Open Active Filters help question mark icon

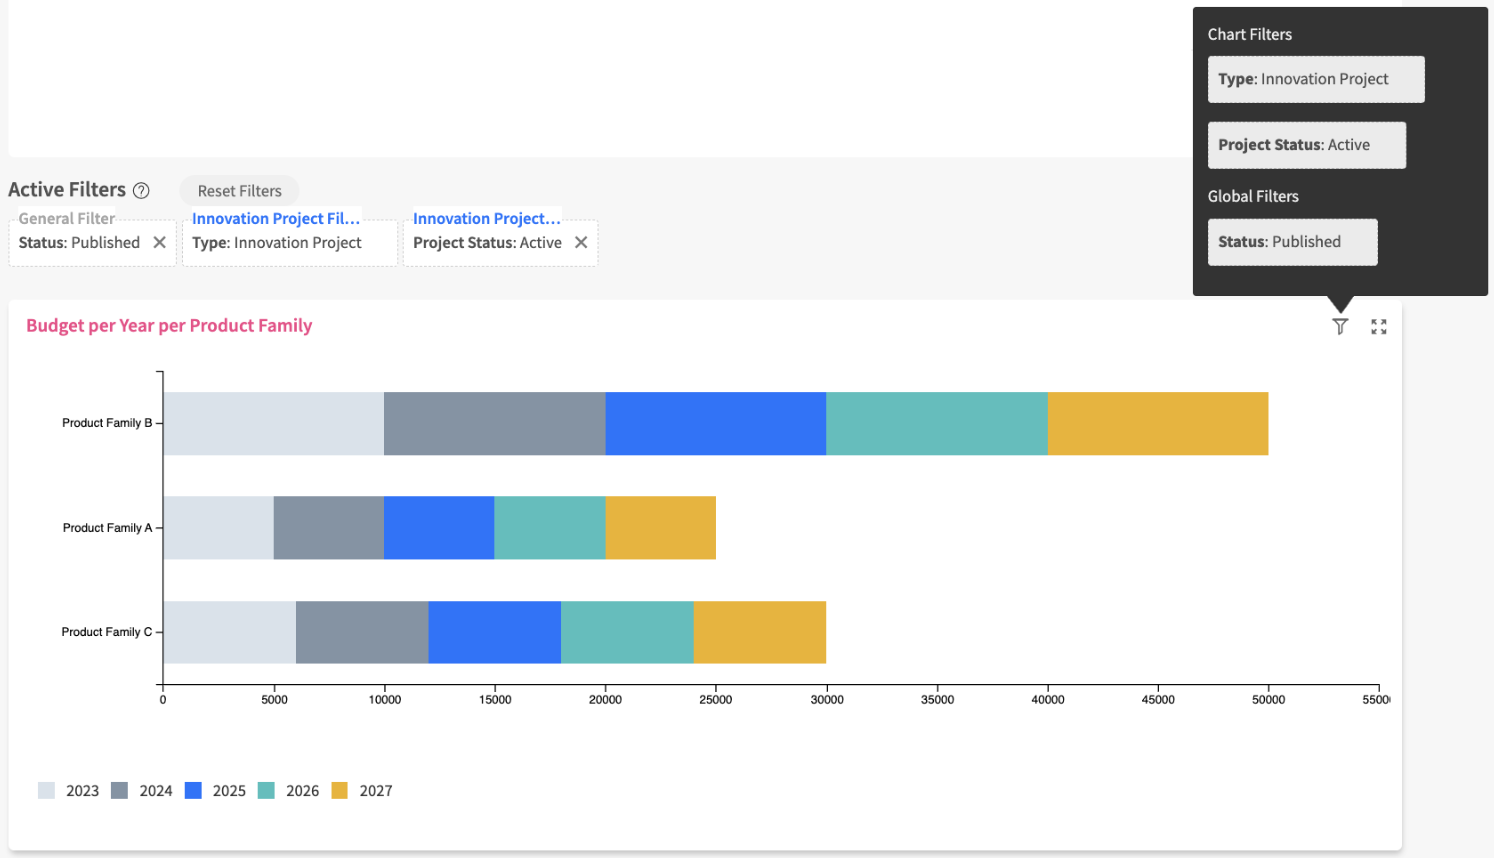[x=142, y=191]
